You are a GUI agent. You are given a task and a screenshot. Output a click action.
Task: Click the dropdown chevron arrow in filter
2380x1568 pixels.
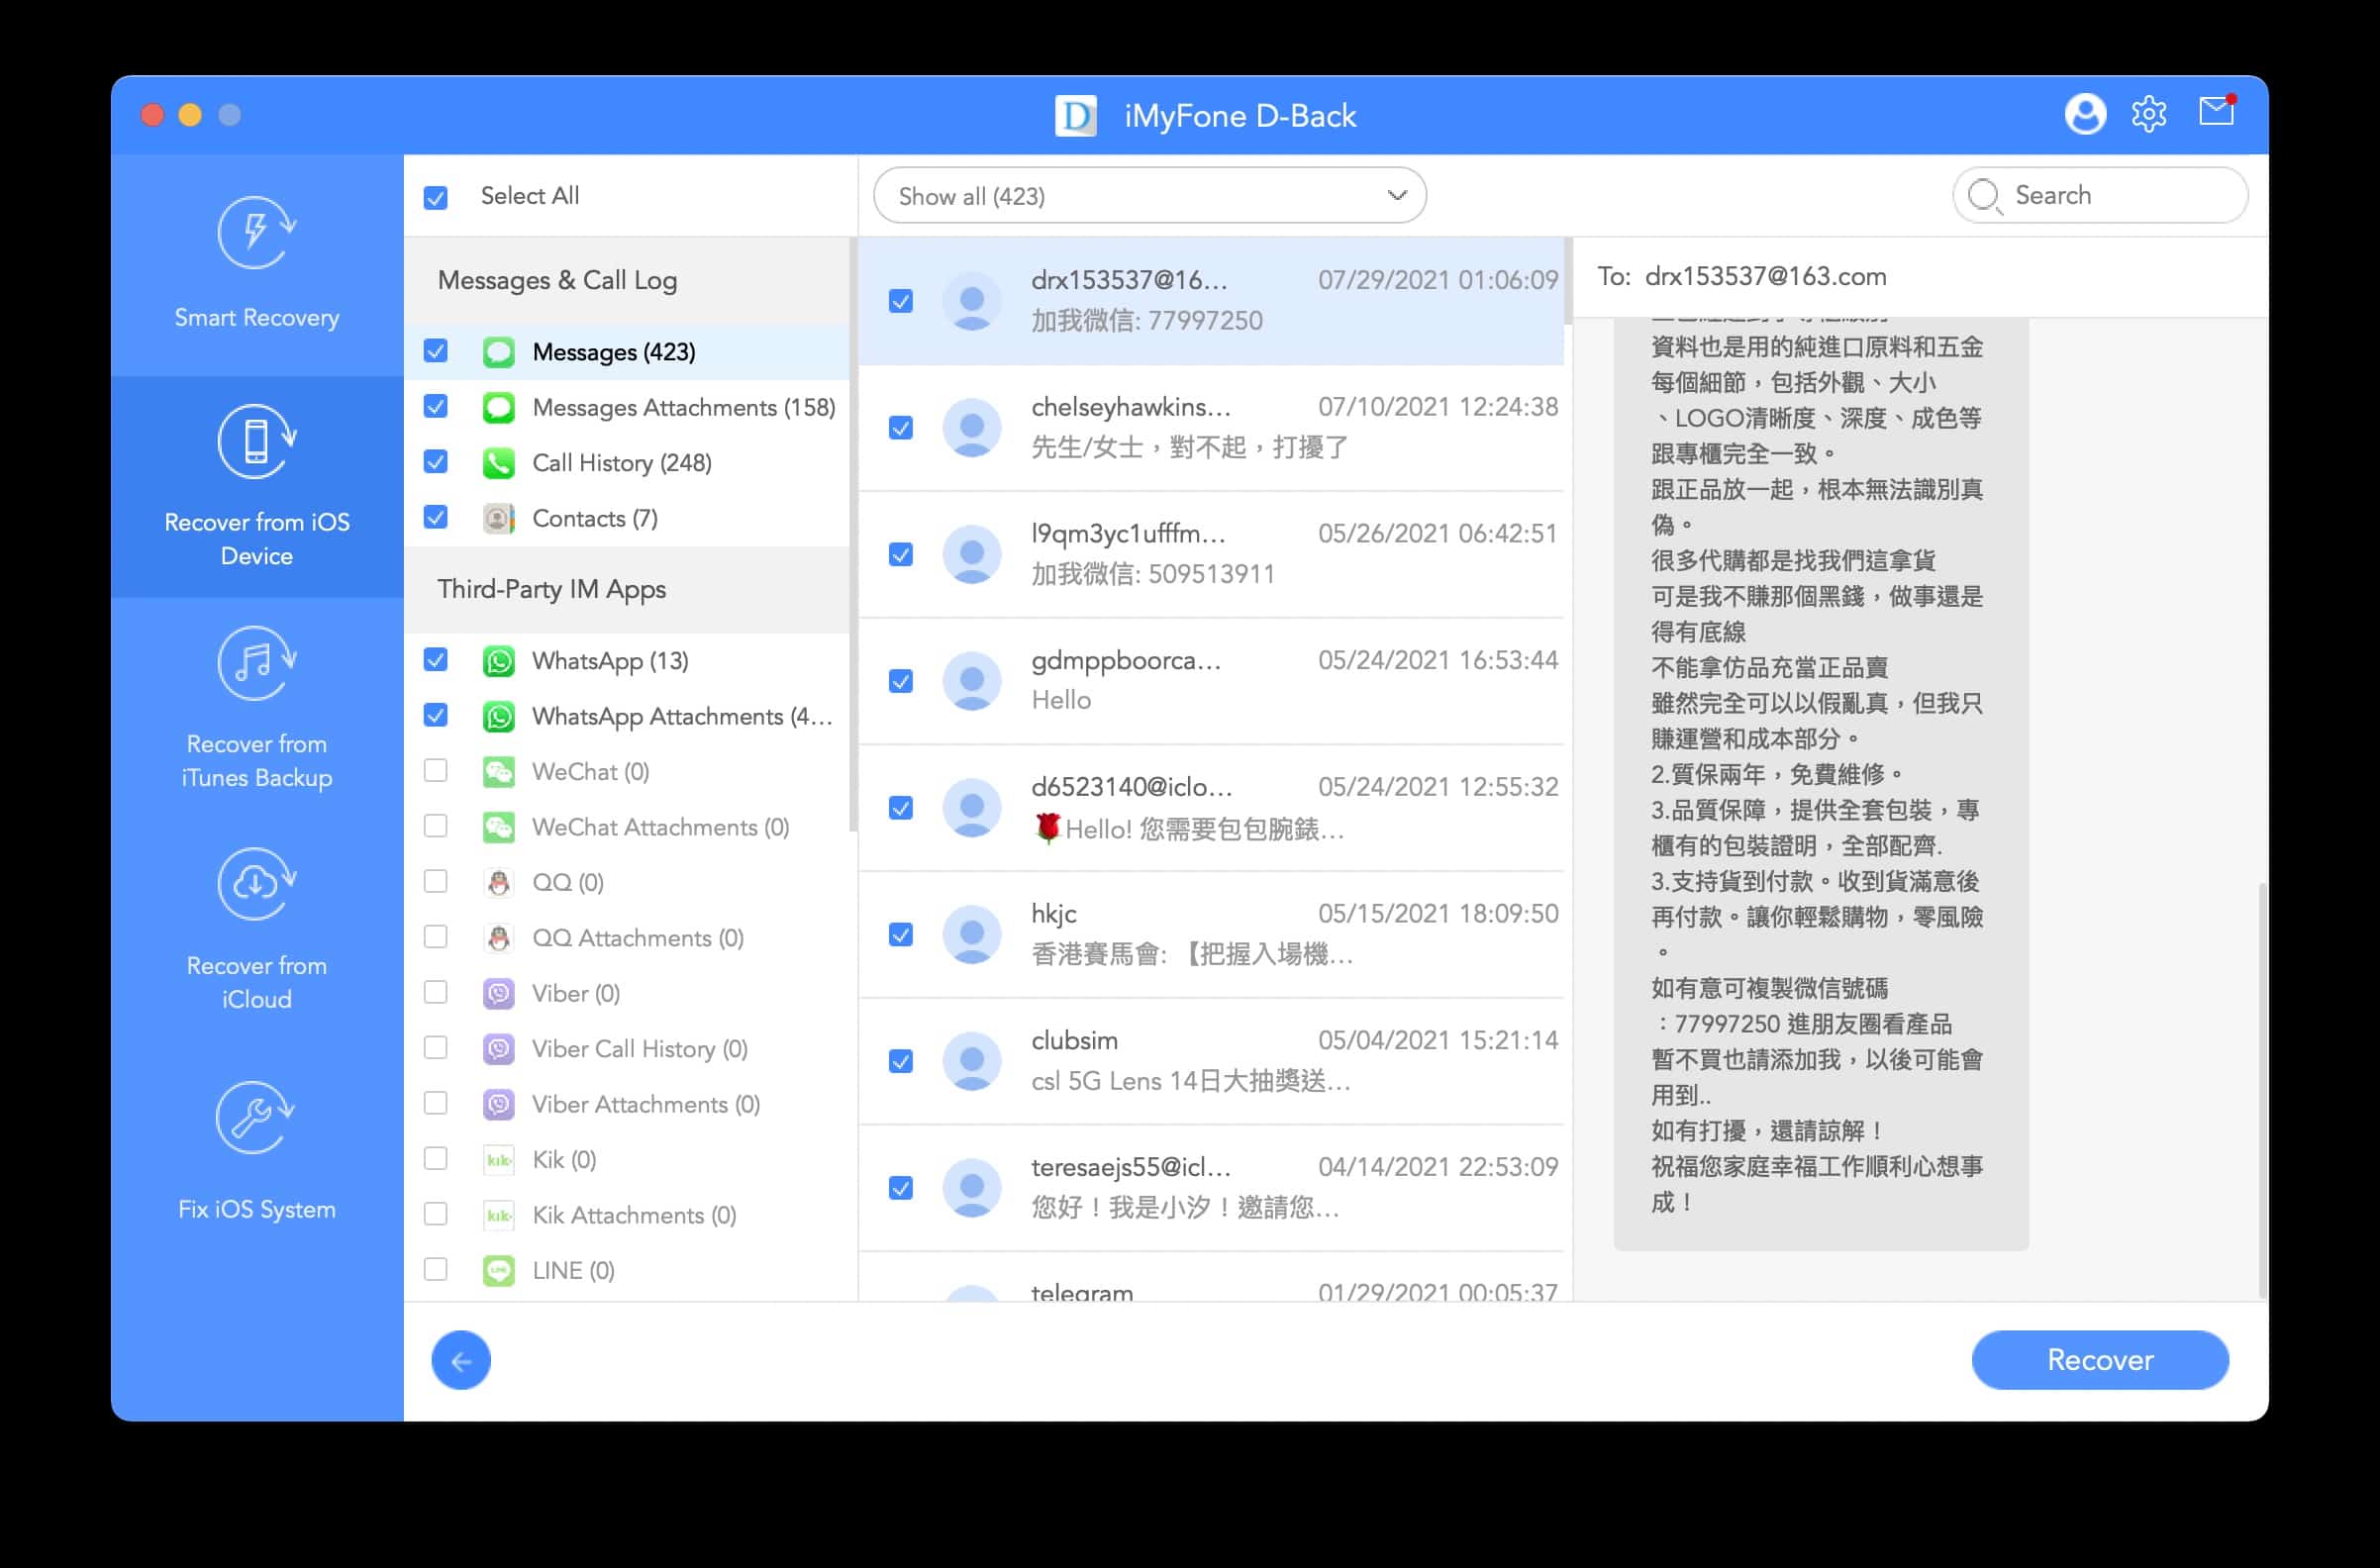point(1397,196)
